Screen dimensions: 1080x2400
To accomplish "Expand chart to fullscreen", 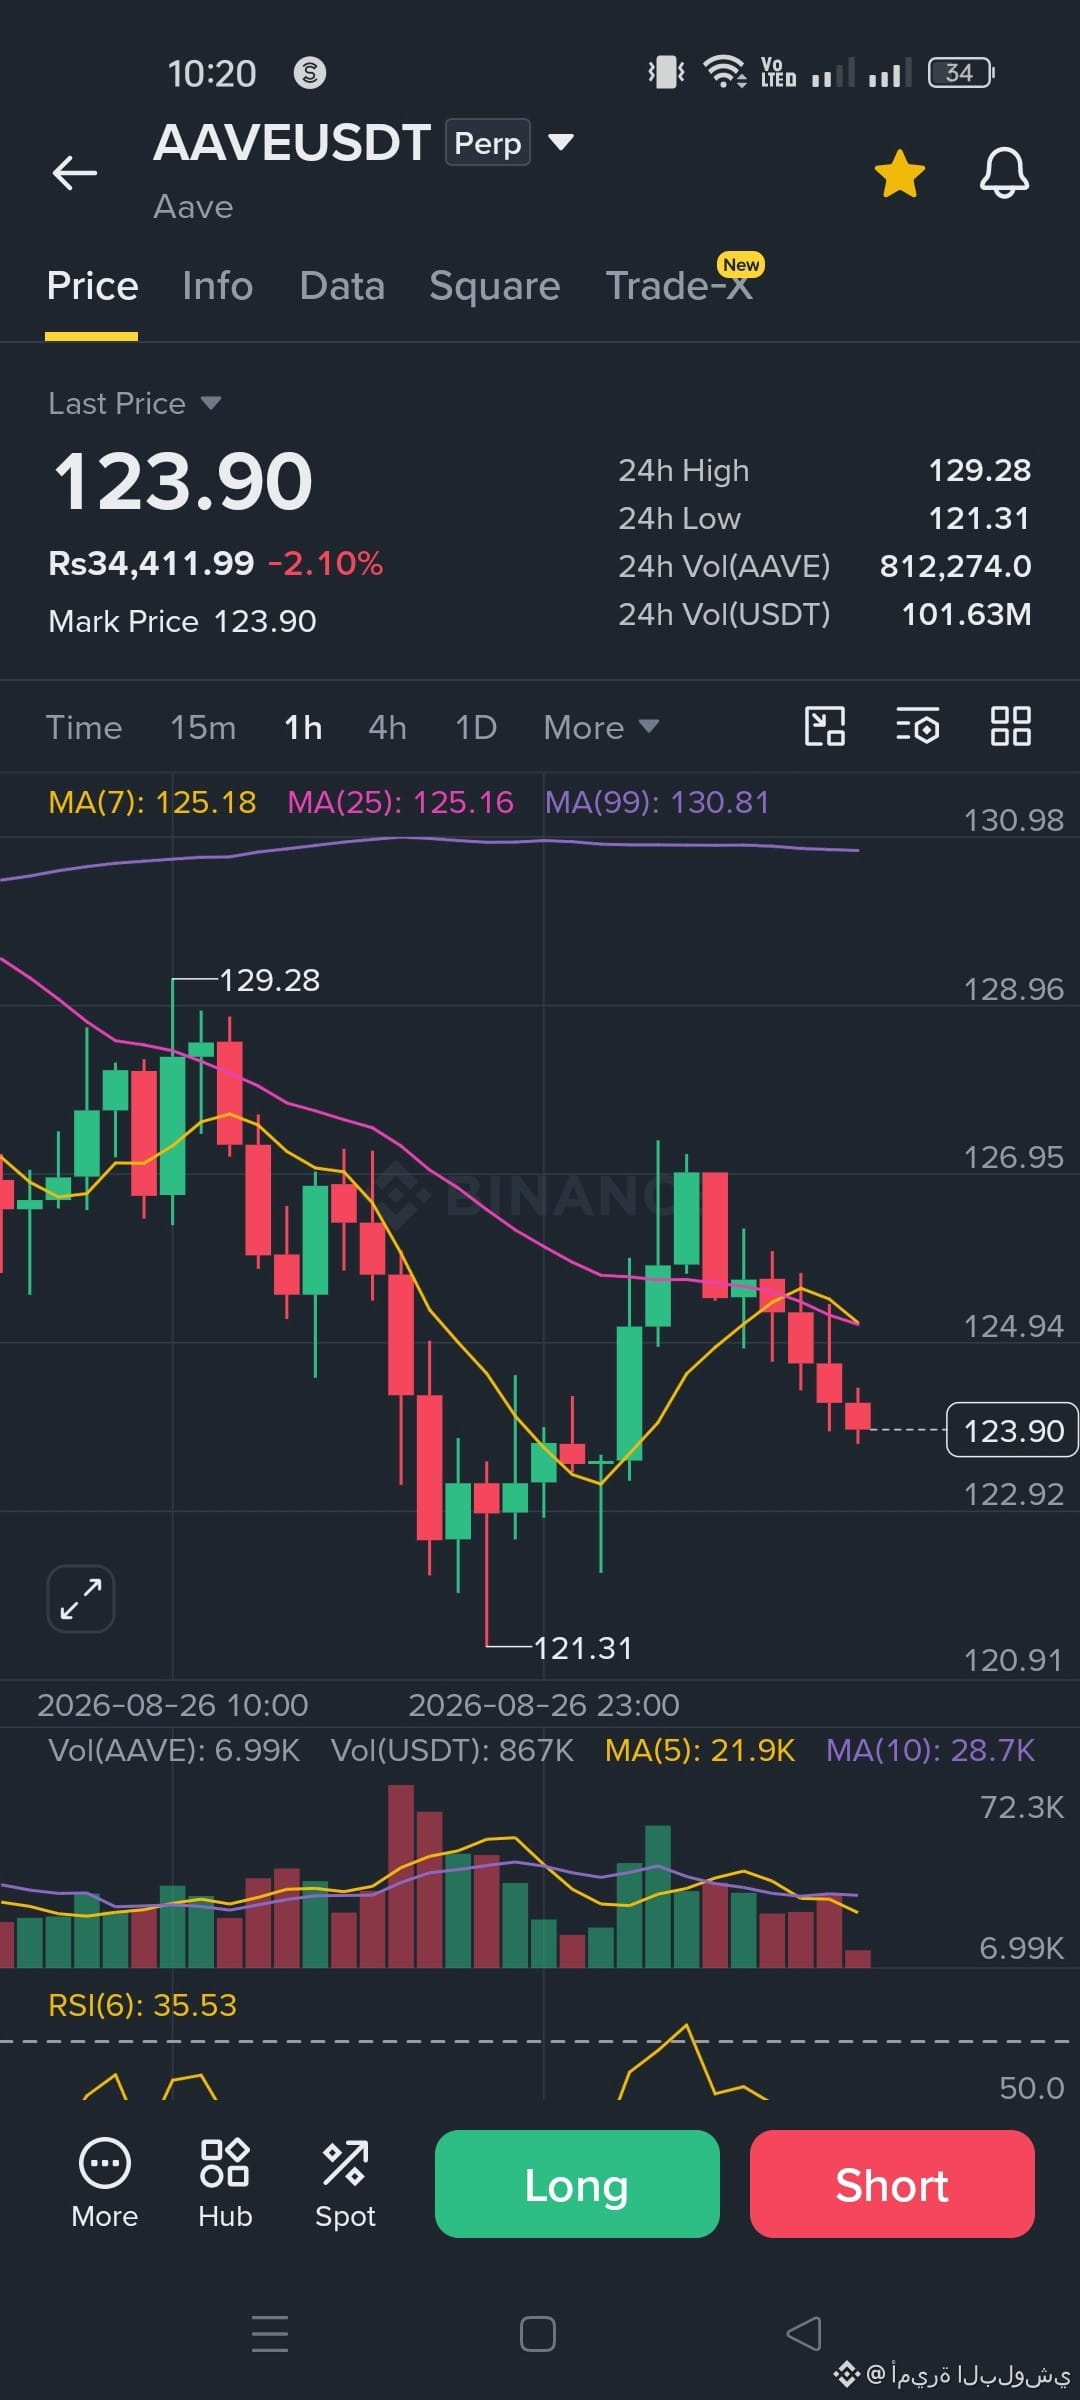I will [81, 1598].
